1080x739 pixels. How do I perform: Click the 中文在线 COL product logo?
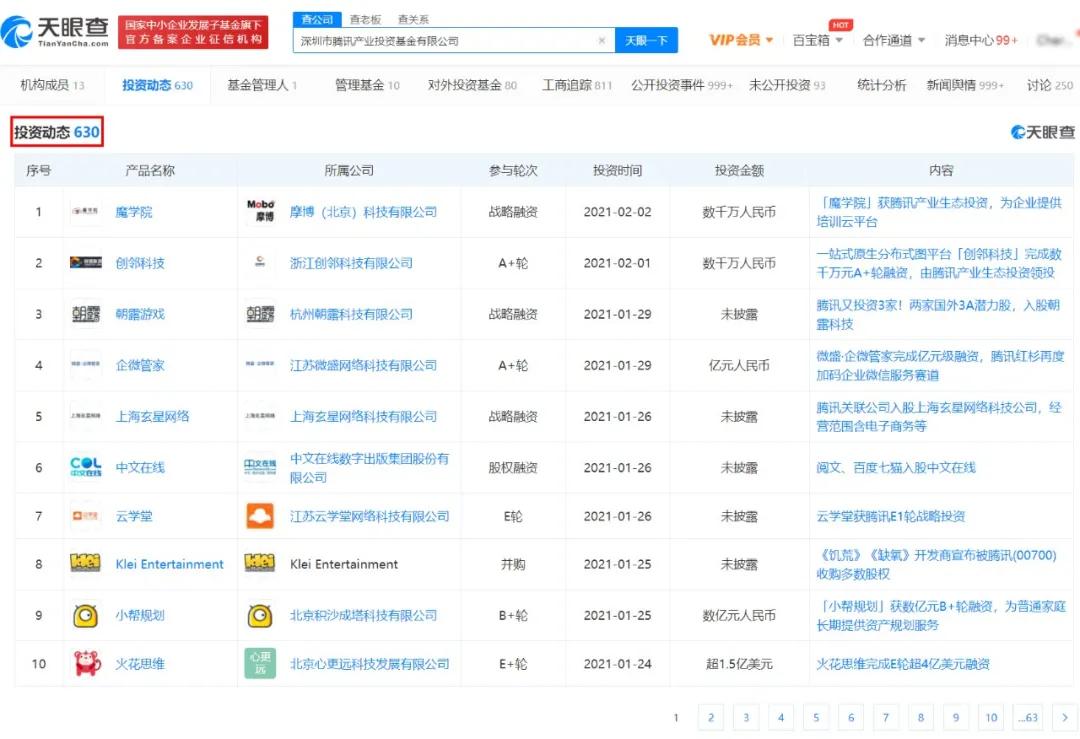click(x=85, y=467)
